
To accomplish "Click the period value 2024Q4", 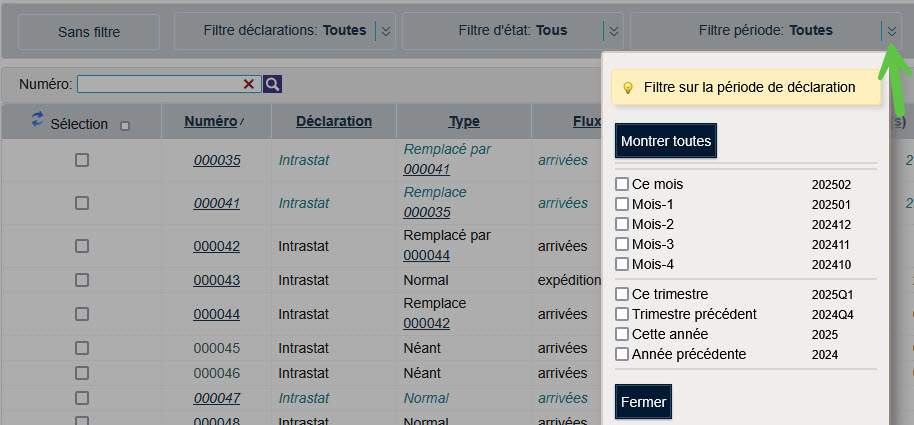I will tap(832, 315).
